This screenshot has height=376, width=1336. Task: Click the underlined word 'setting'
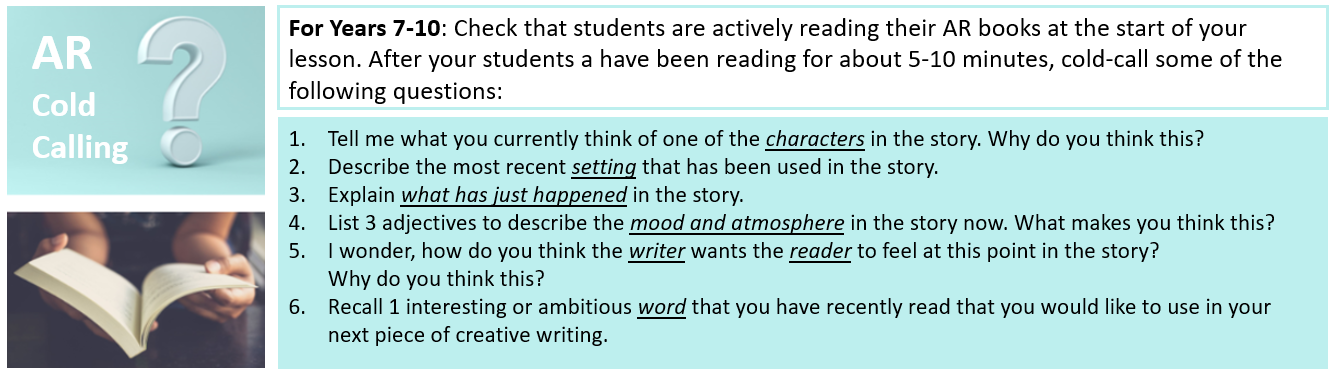click(604, 167)
